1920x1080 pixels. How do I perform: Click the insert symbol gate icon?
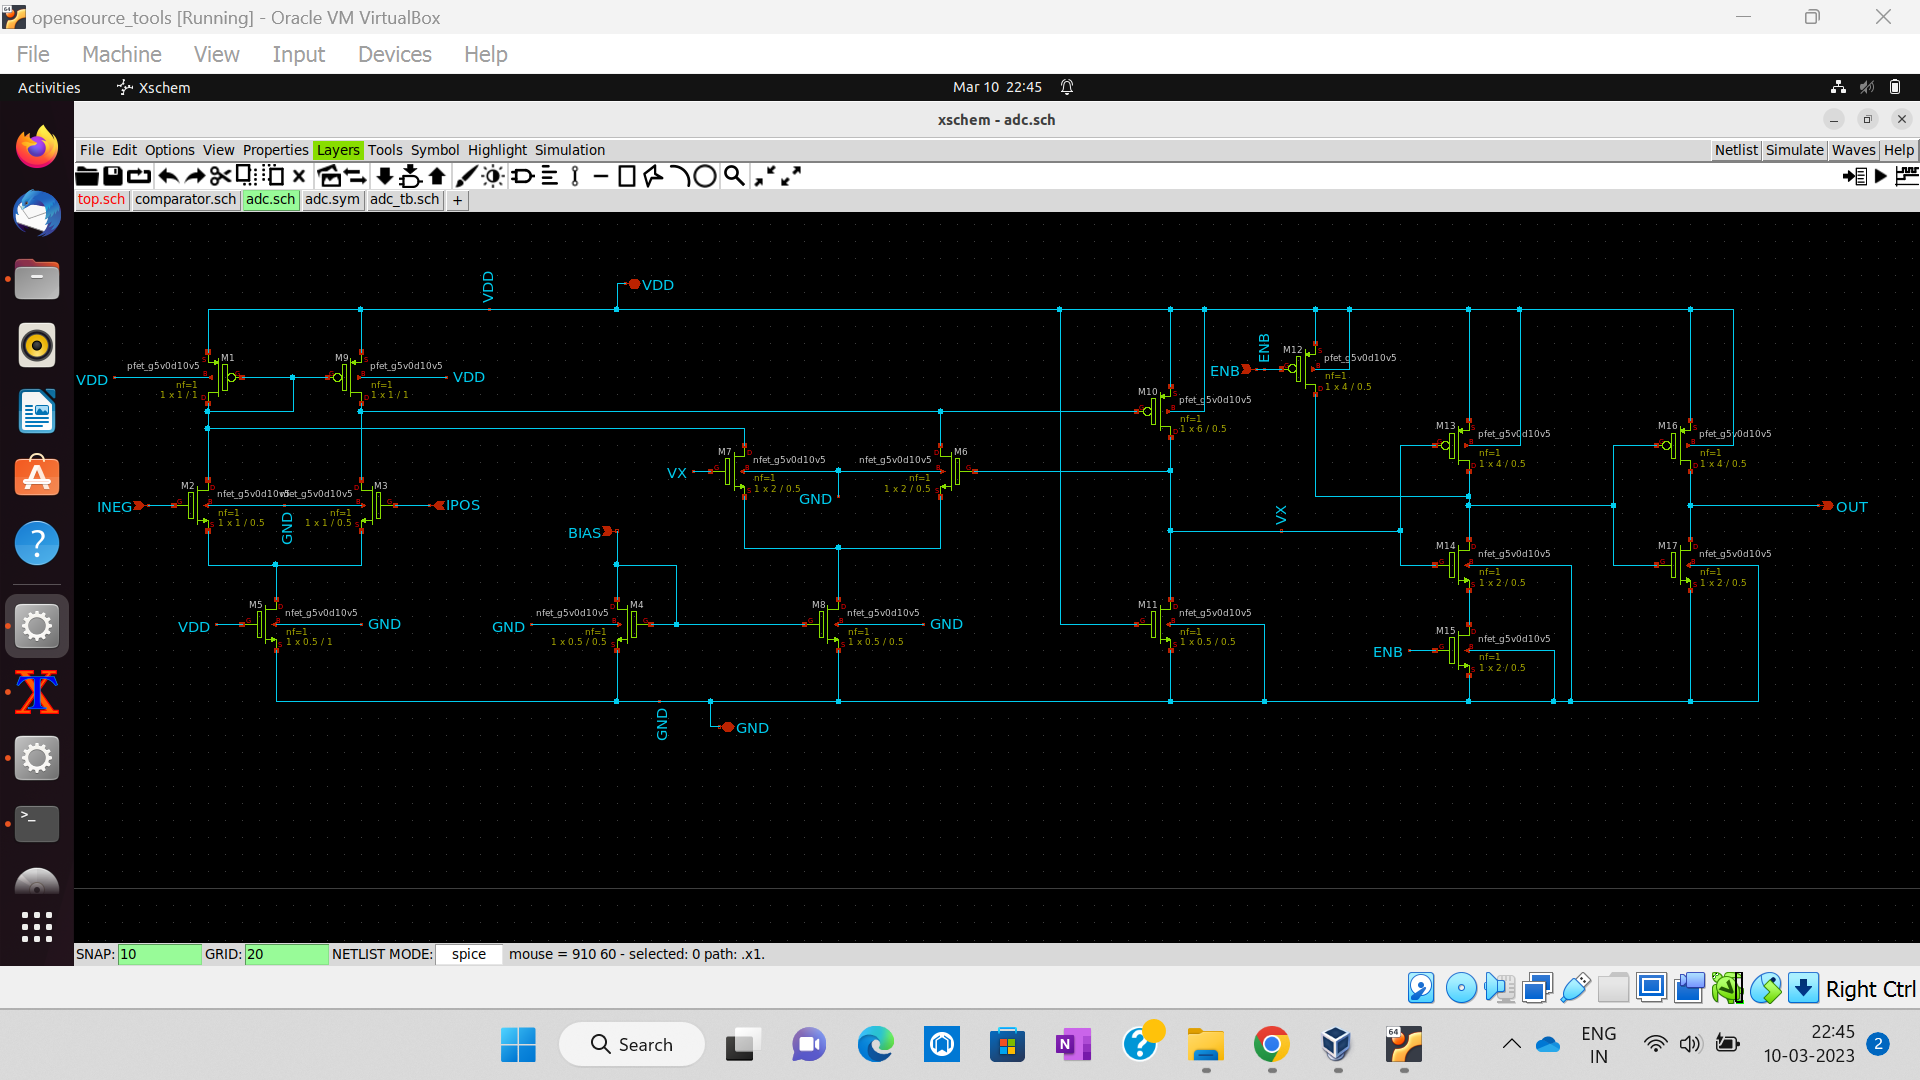pyautogui.click(x=522, y=176)
